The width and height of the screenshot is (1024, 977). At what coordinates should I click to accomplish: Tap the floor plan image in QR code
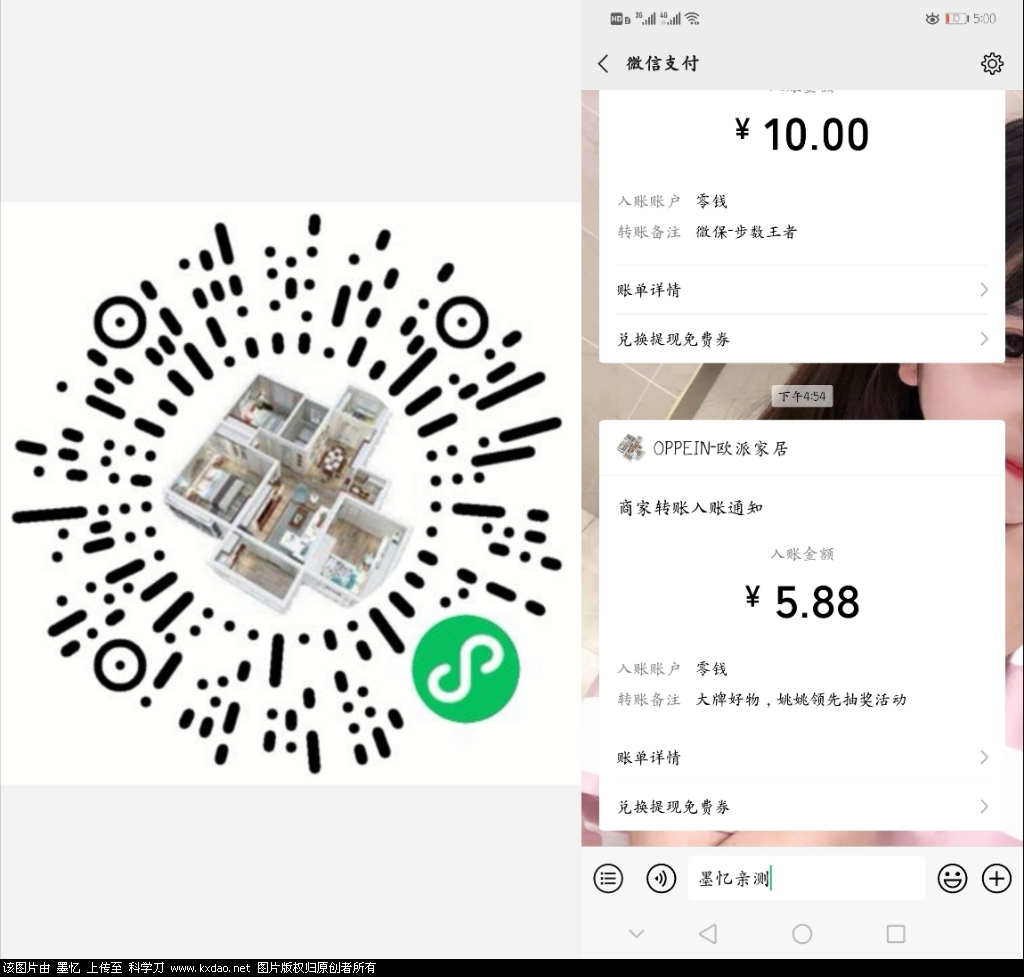point(290,493)
